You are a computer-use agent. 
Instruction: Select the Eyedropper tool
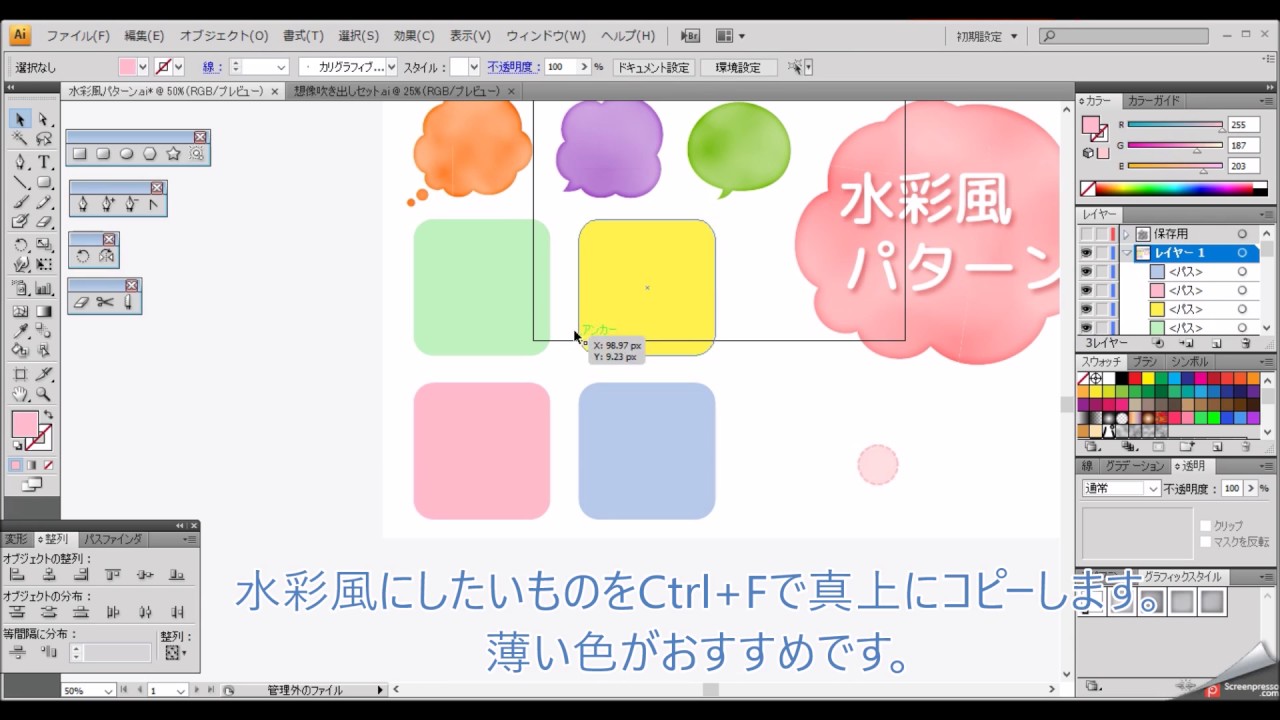[x=20, y=331]
